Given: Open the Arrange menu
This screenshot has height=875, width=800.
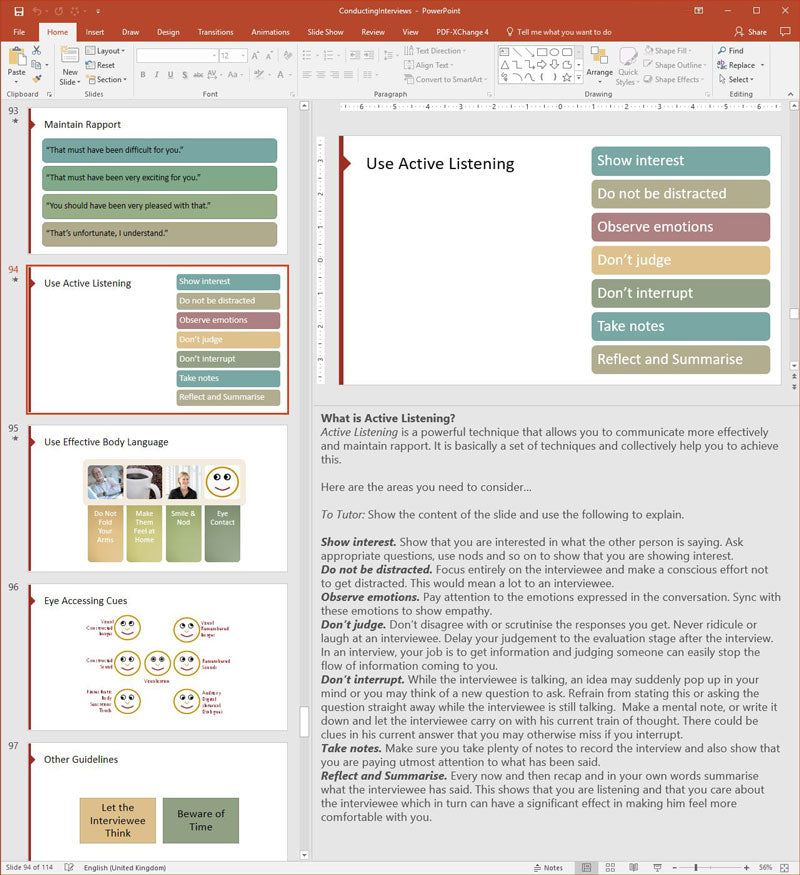Looking at the screenshot, I should pos(599,64).
